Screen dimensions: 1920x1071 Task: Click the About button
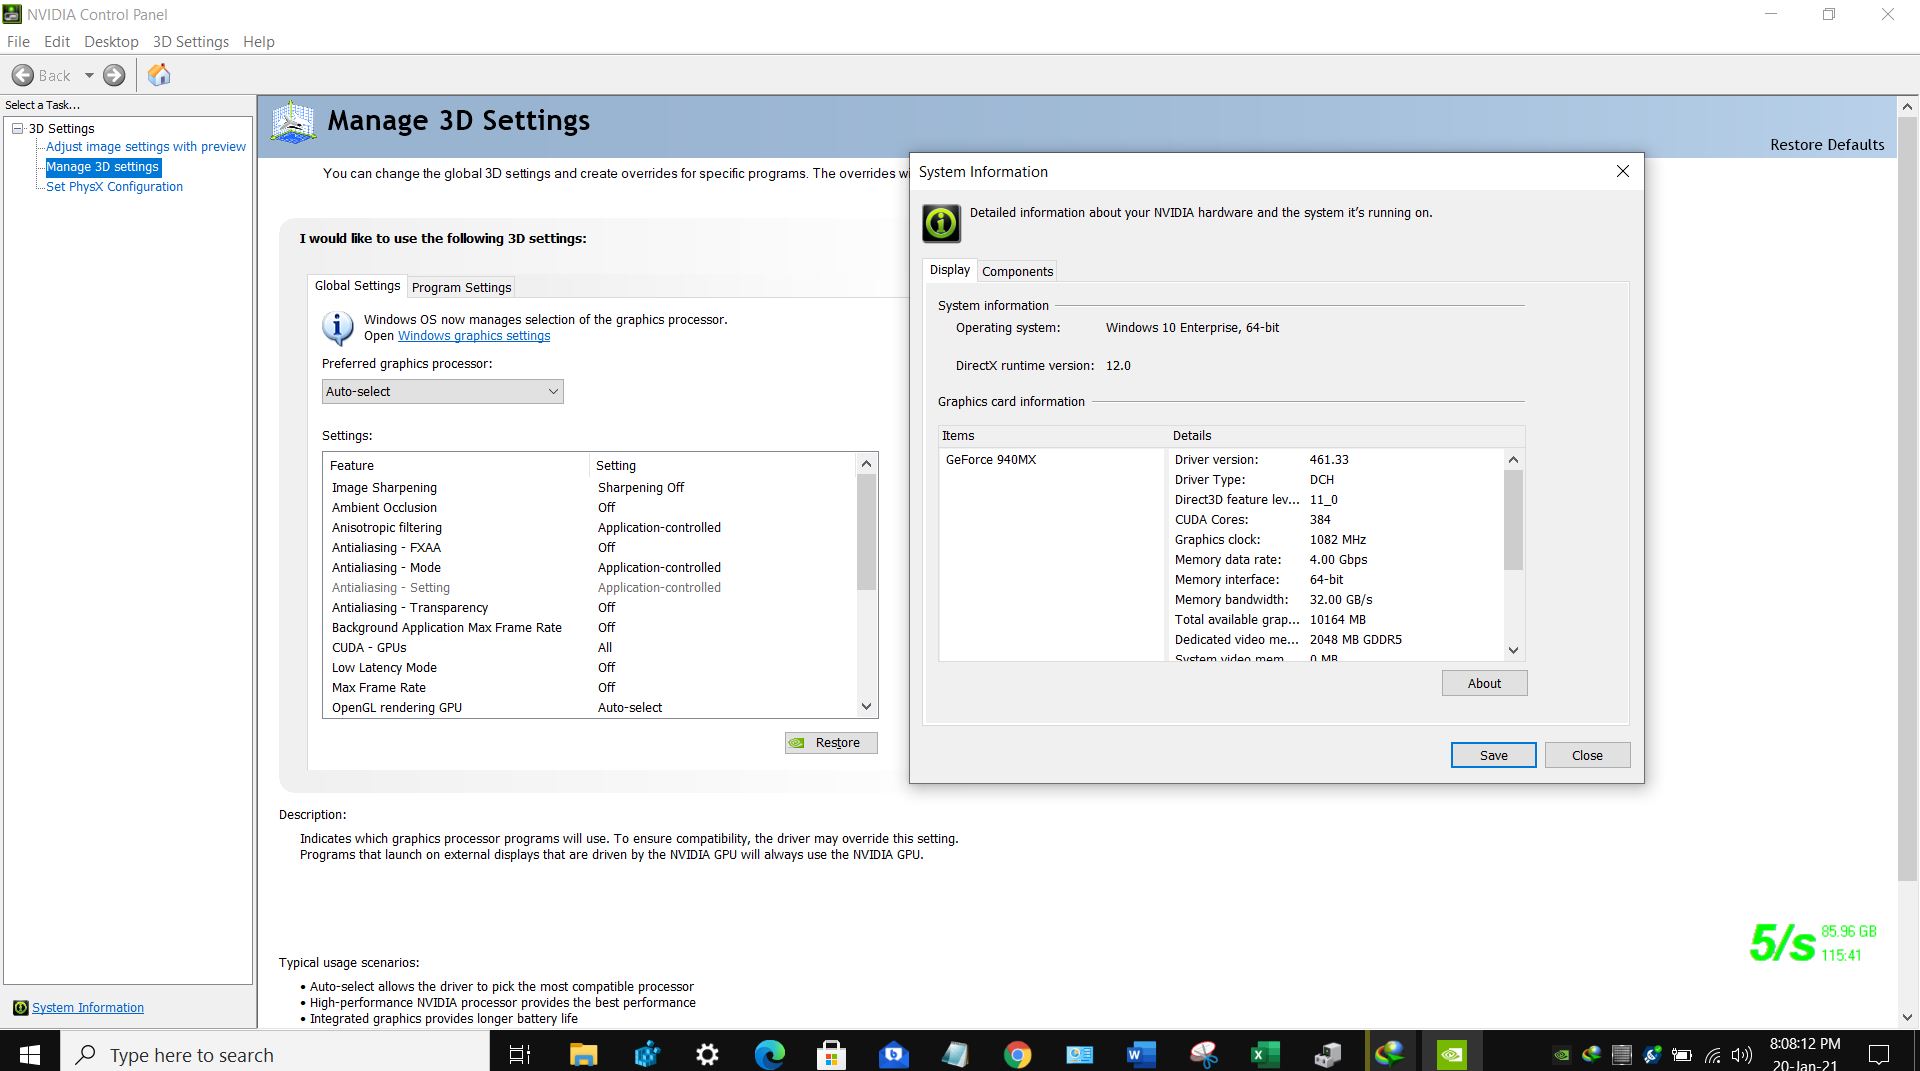1484,683
